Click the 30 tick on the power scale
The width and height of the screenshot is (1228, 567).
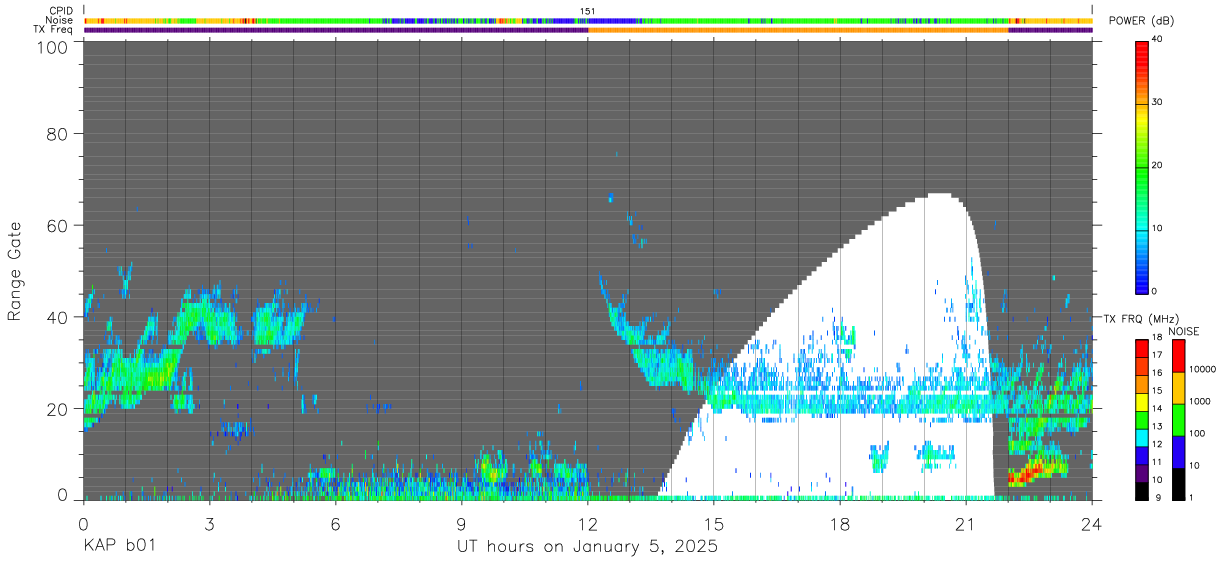1156,103
